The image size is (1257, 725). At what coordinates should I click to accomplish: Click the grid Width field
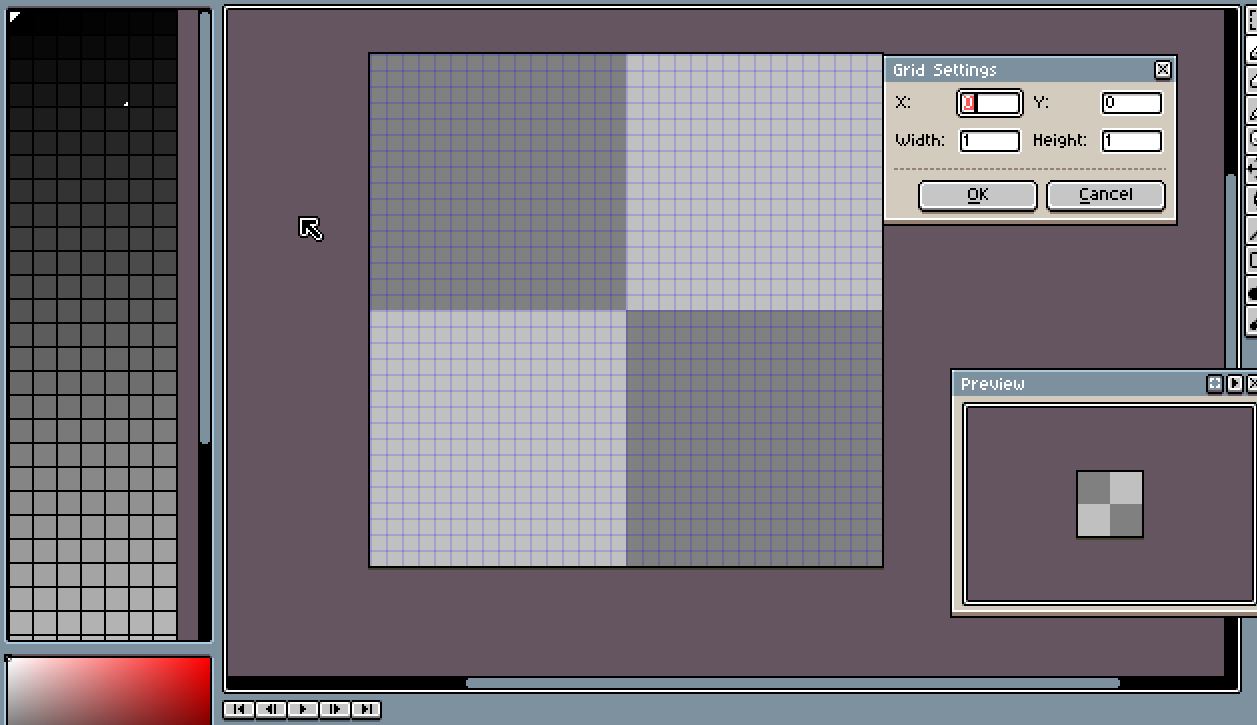tap(990, 141)
